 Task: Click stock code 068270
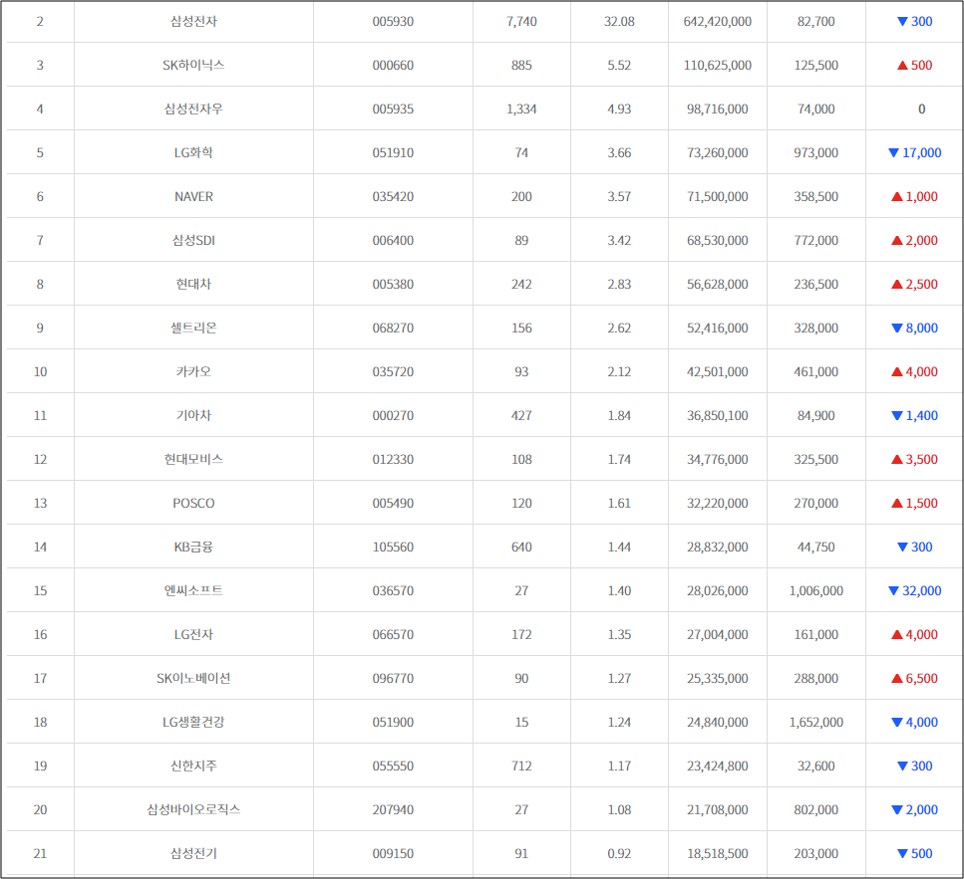tap(393, 328)
